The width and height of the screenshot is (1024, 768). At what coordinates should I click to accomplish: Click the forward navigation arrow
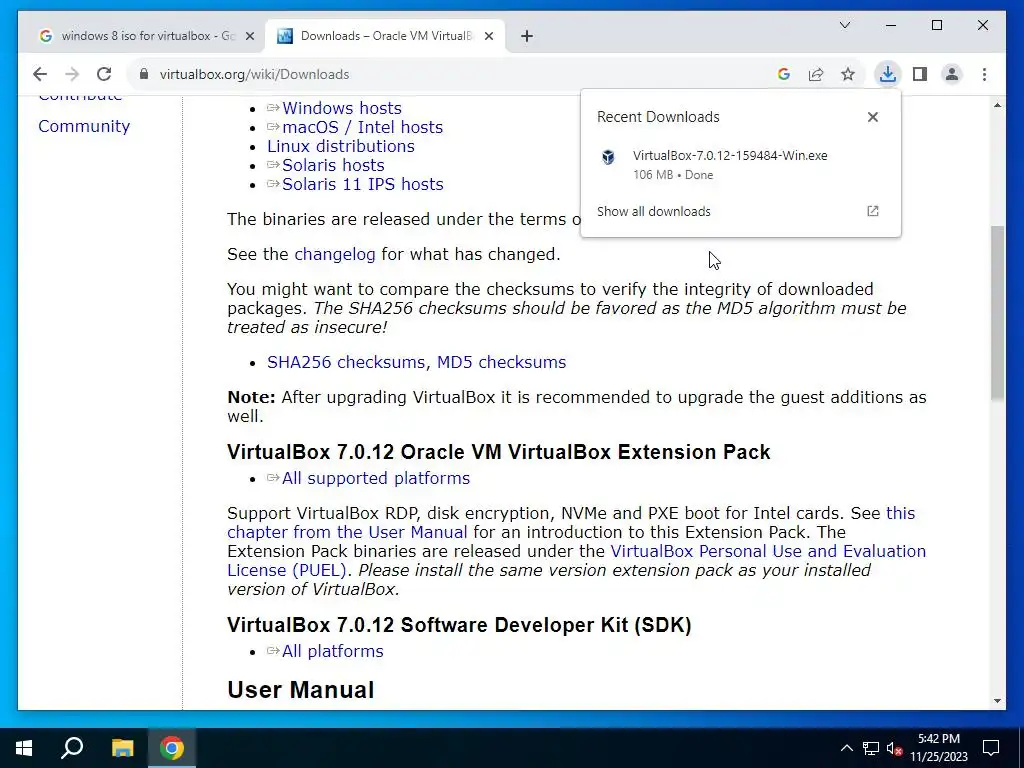[x=72, y=74]
